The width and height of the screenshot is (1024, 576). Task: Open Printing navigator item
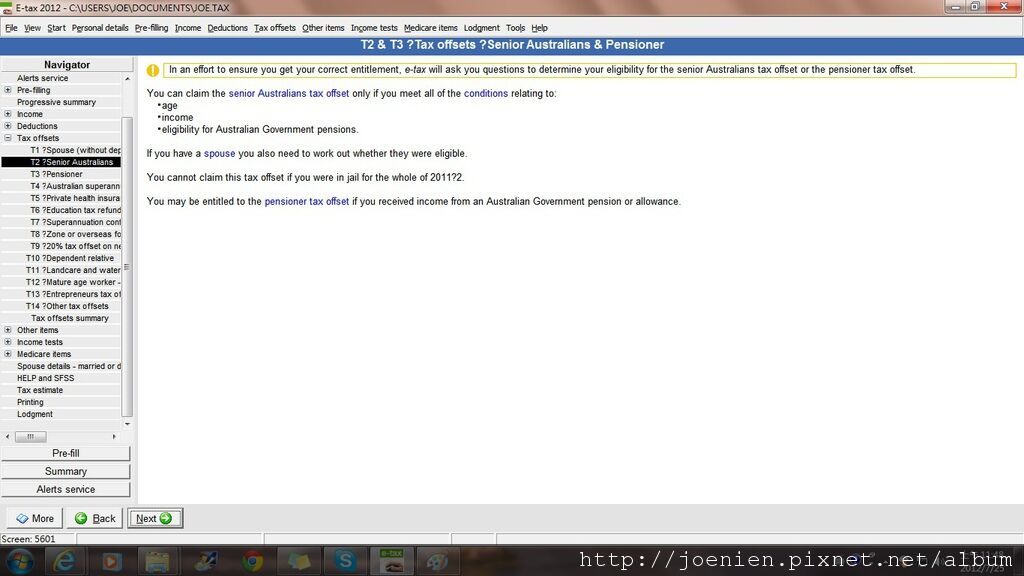(30, 402)
